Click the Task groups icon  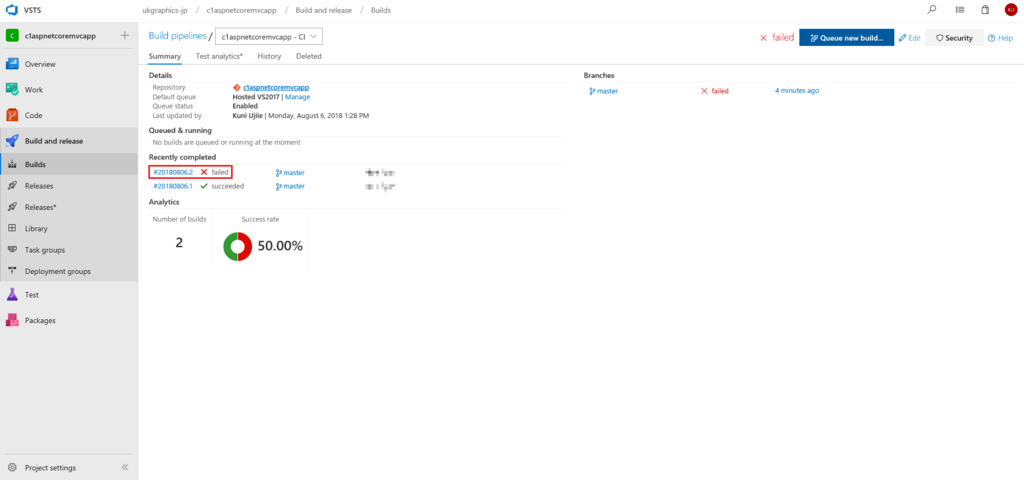(x=12, y=249)
